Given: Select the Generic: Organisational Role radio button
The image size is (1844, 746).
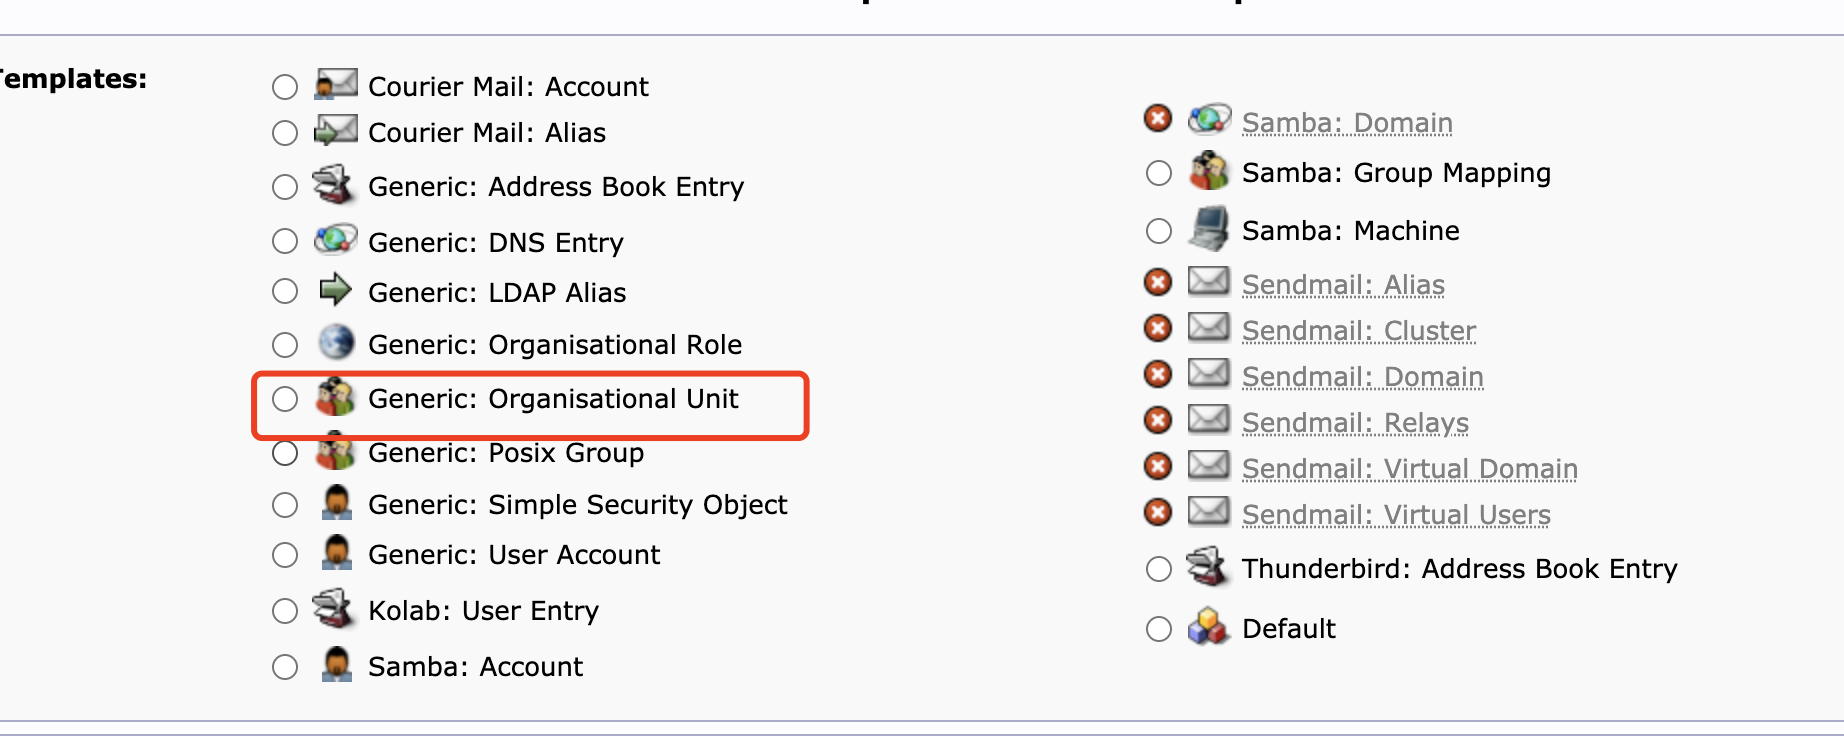Looking at the screenshot, I should coord(285,345).
